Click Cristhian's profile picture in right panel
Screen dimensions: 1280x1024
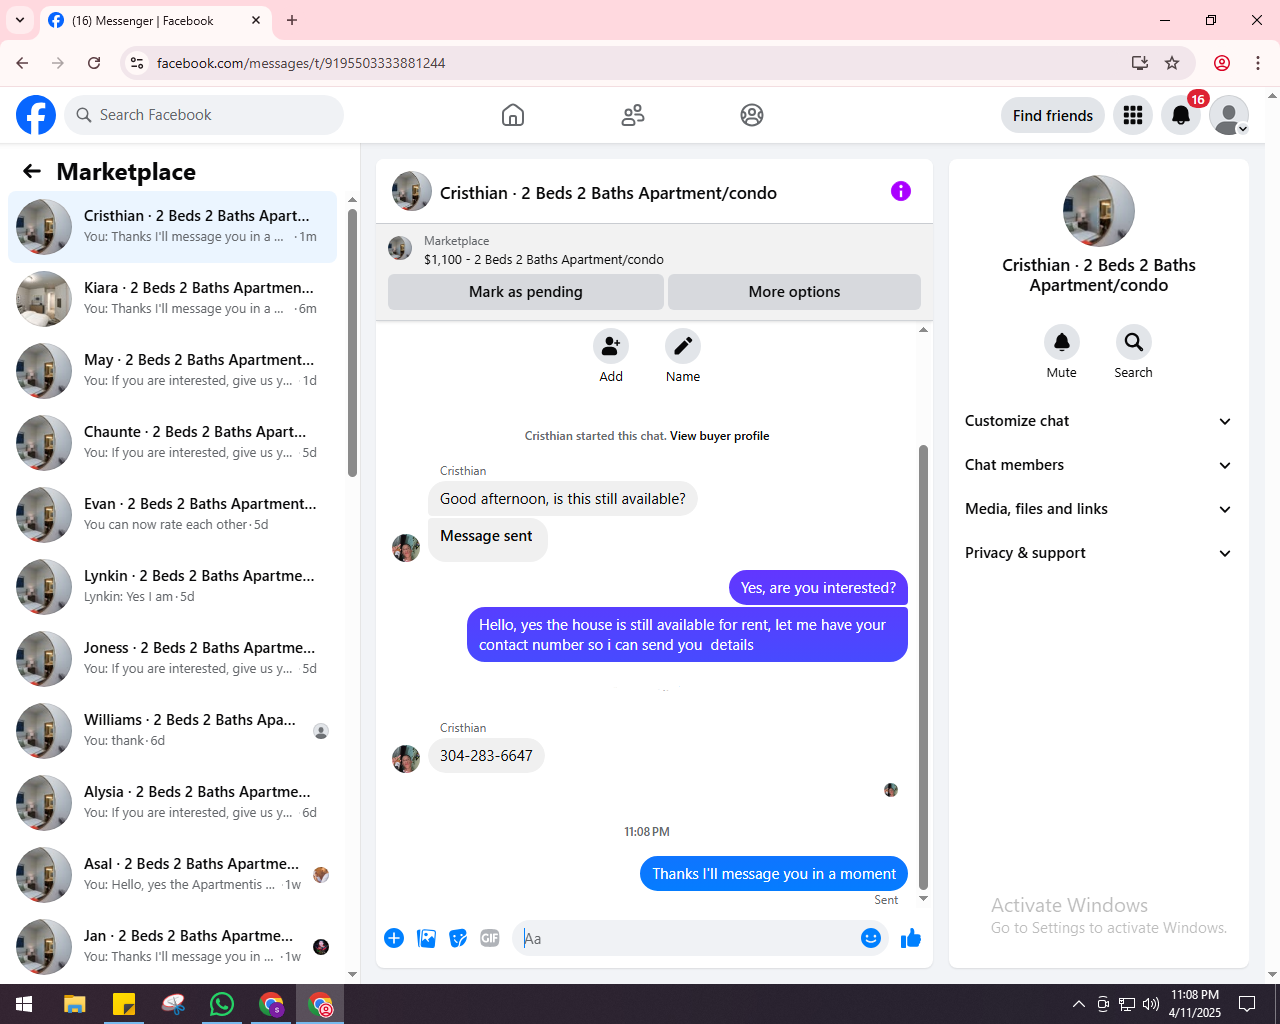tap(1099, 211)
